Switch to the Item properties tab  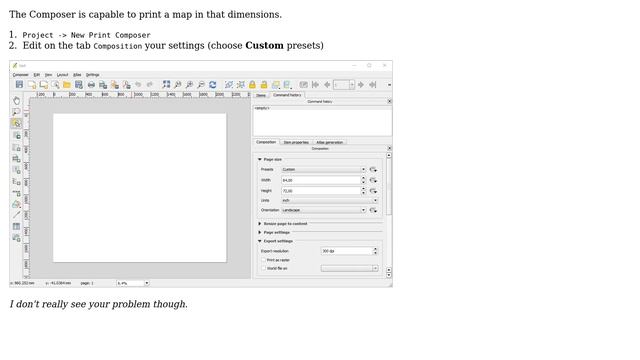point(296,142)
